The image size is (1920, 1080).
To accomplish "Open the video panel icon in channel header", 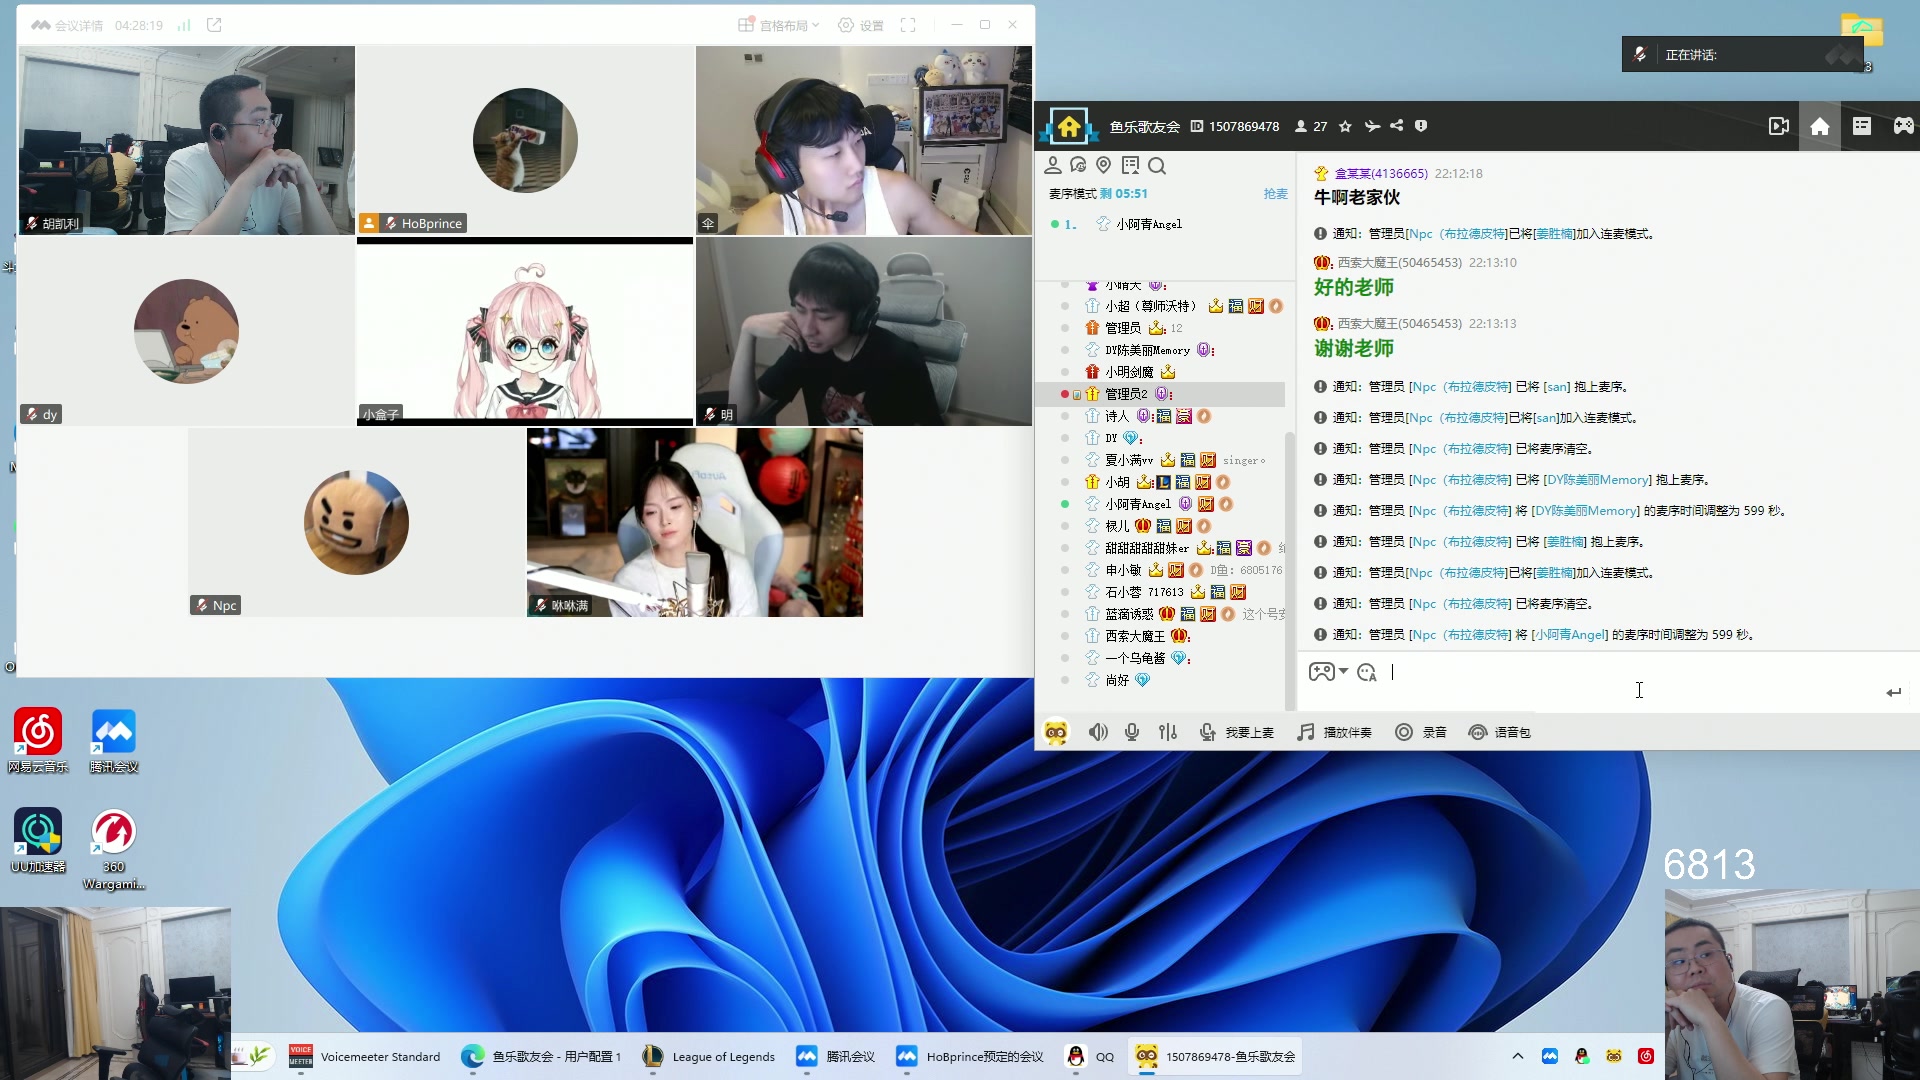I will point(1778,126).
